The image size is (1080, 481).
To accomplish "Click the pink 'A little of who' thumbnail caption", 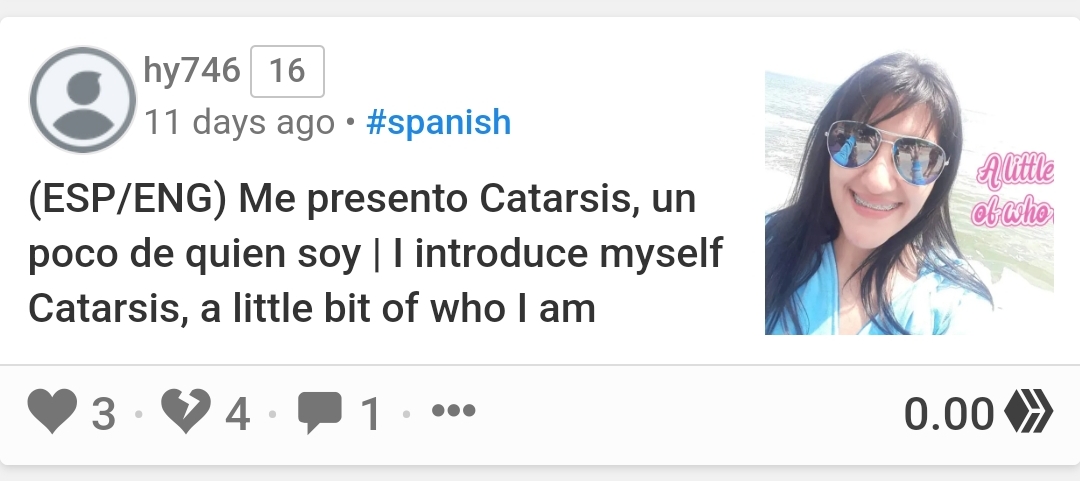I will [1013, 190].
